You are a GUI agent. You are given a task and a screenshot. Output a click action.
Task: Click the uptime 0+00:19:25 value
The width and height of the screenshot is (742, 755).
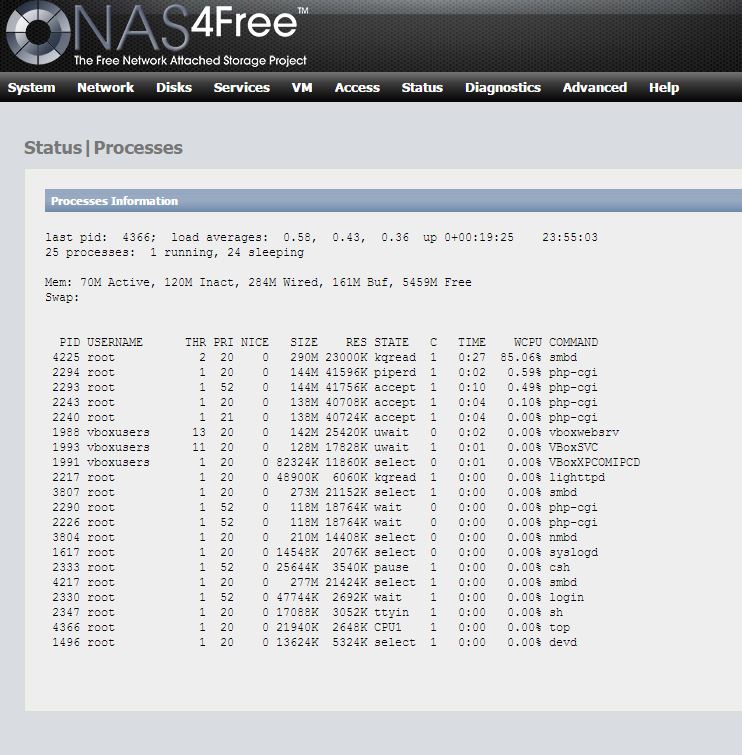(x=479, y=237)
